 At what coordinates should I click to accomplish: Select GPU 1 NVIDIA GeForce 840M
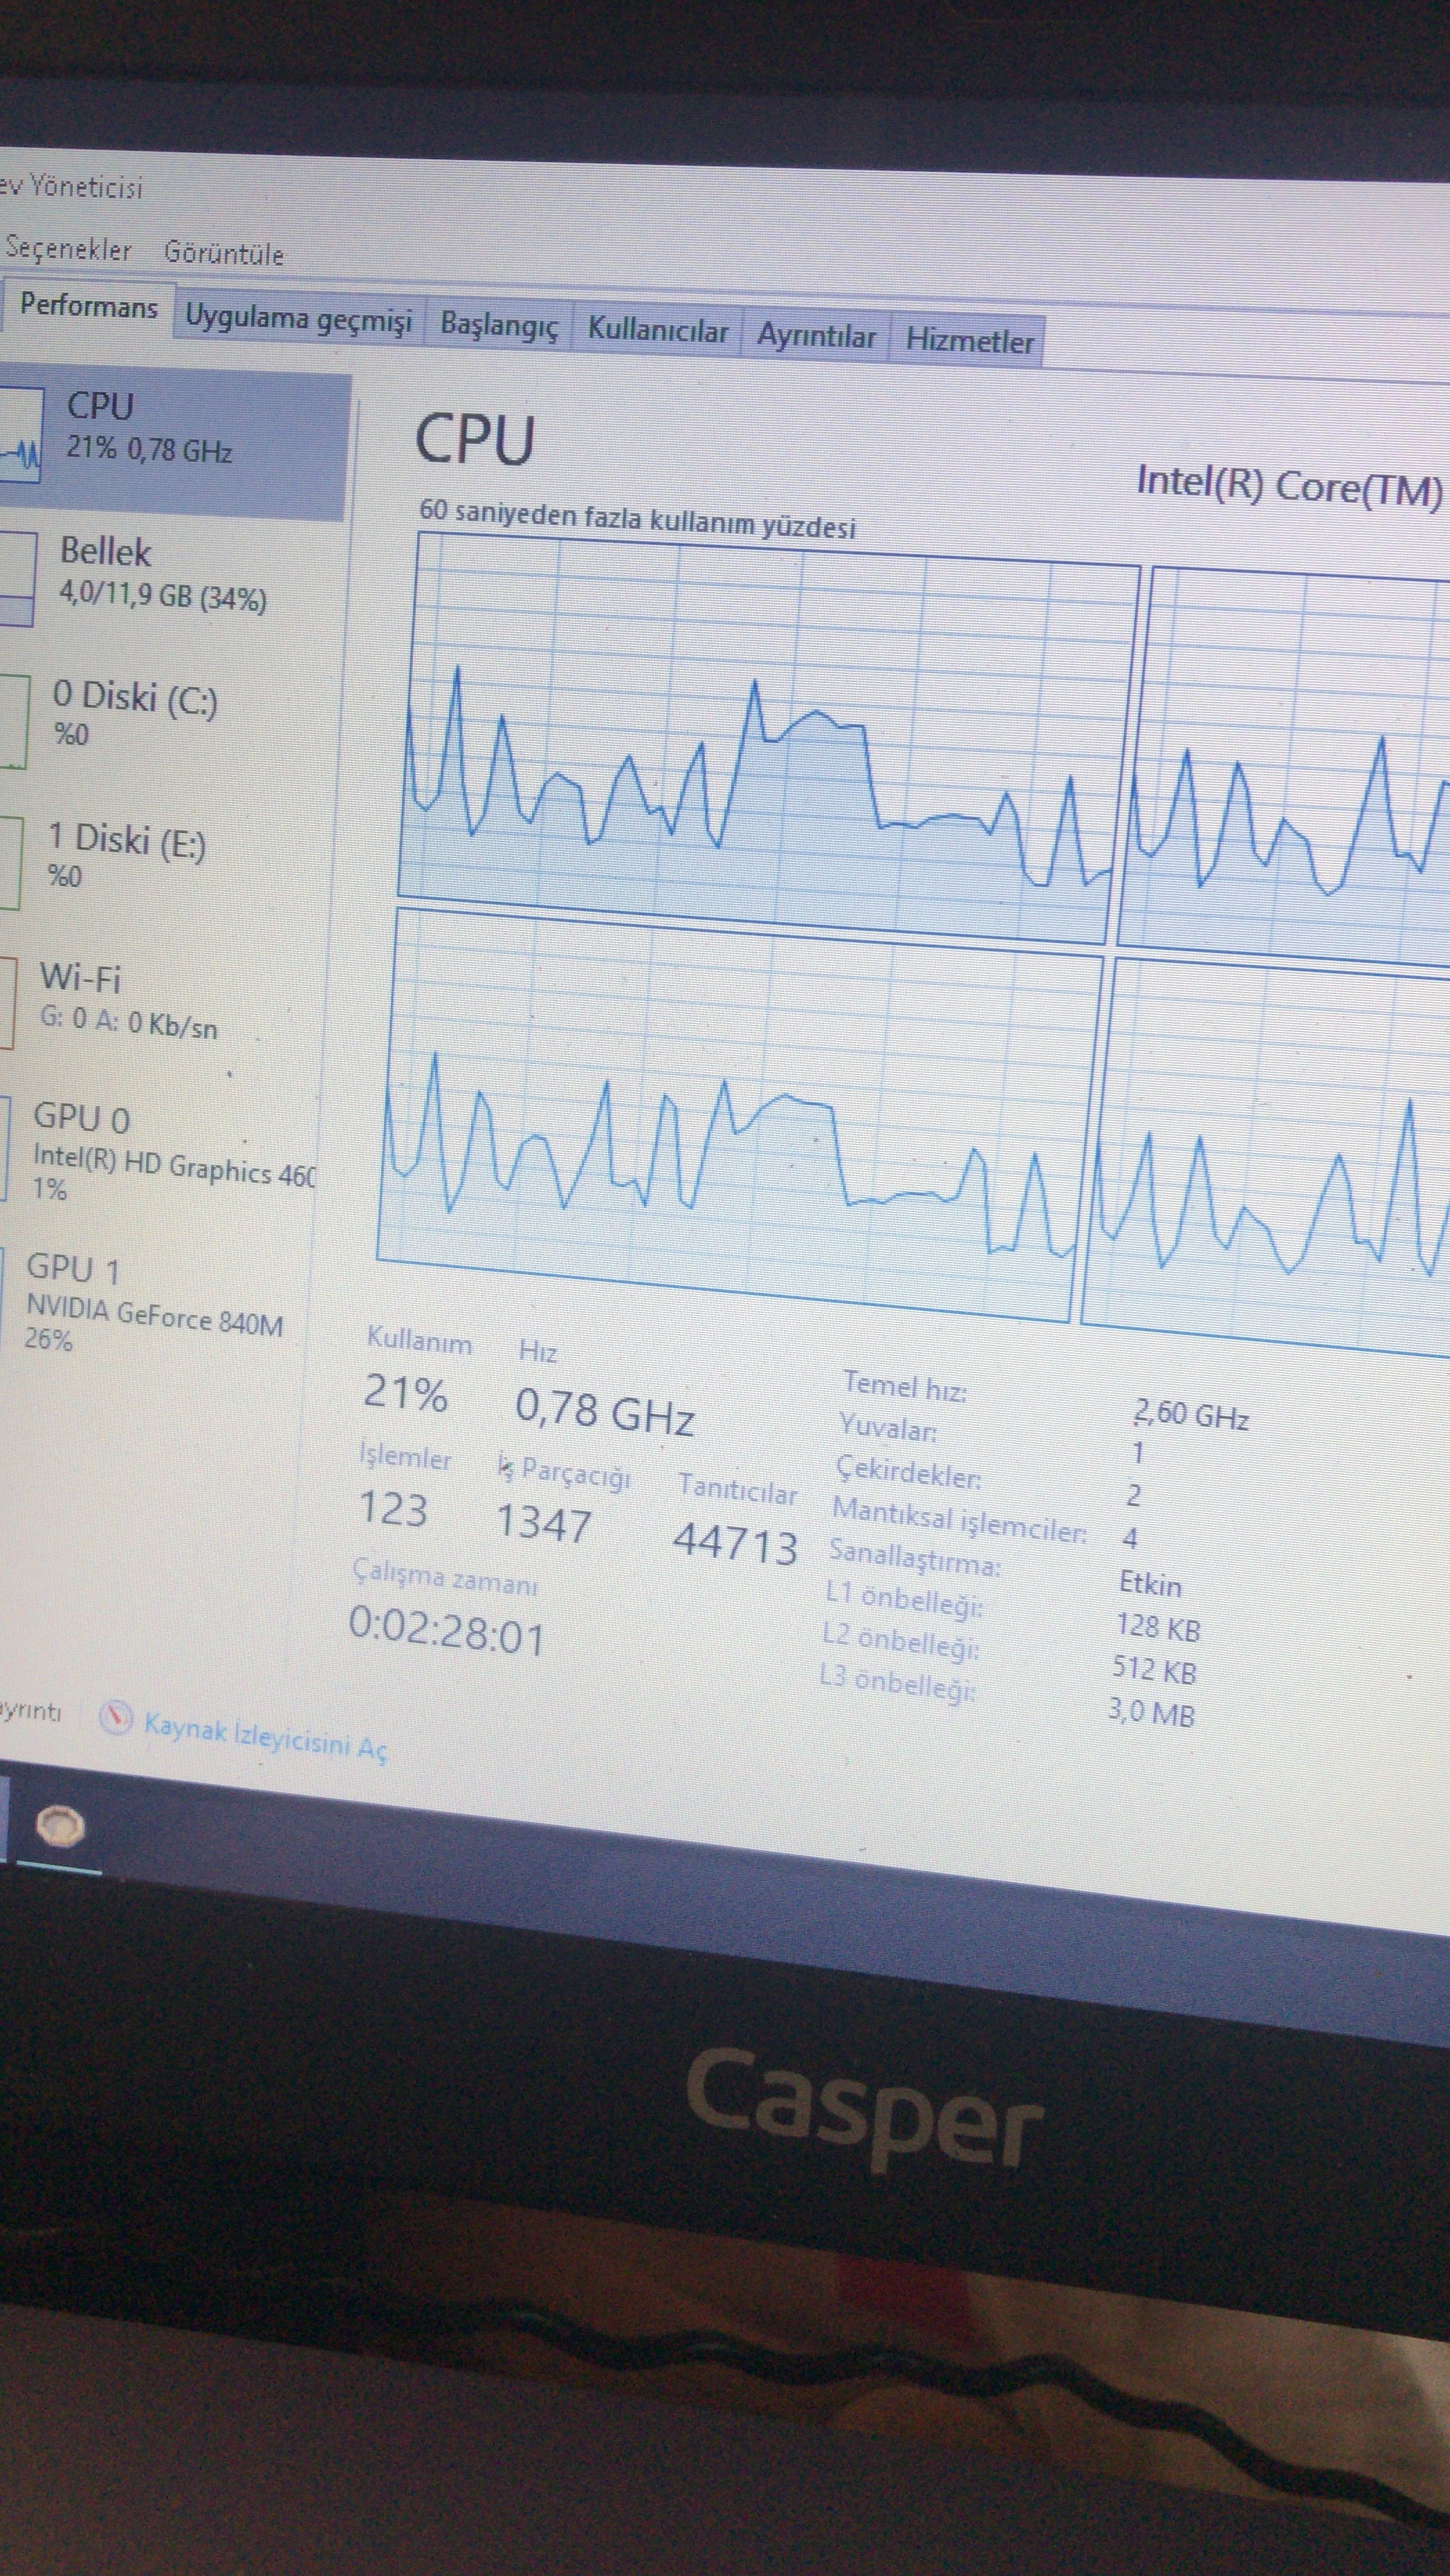pyautogui.click(x=150, y=1300)
